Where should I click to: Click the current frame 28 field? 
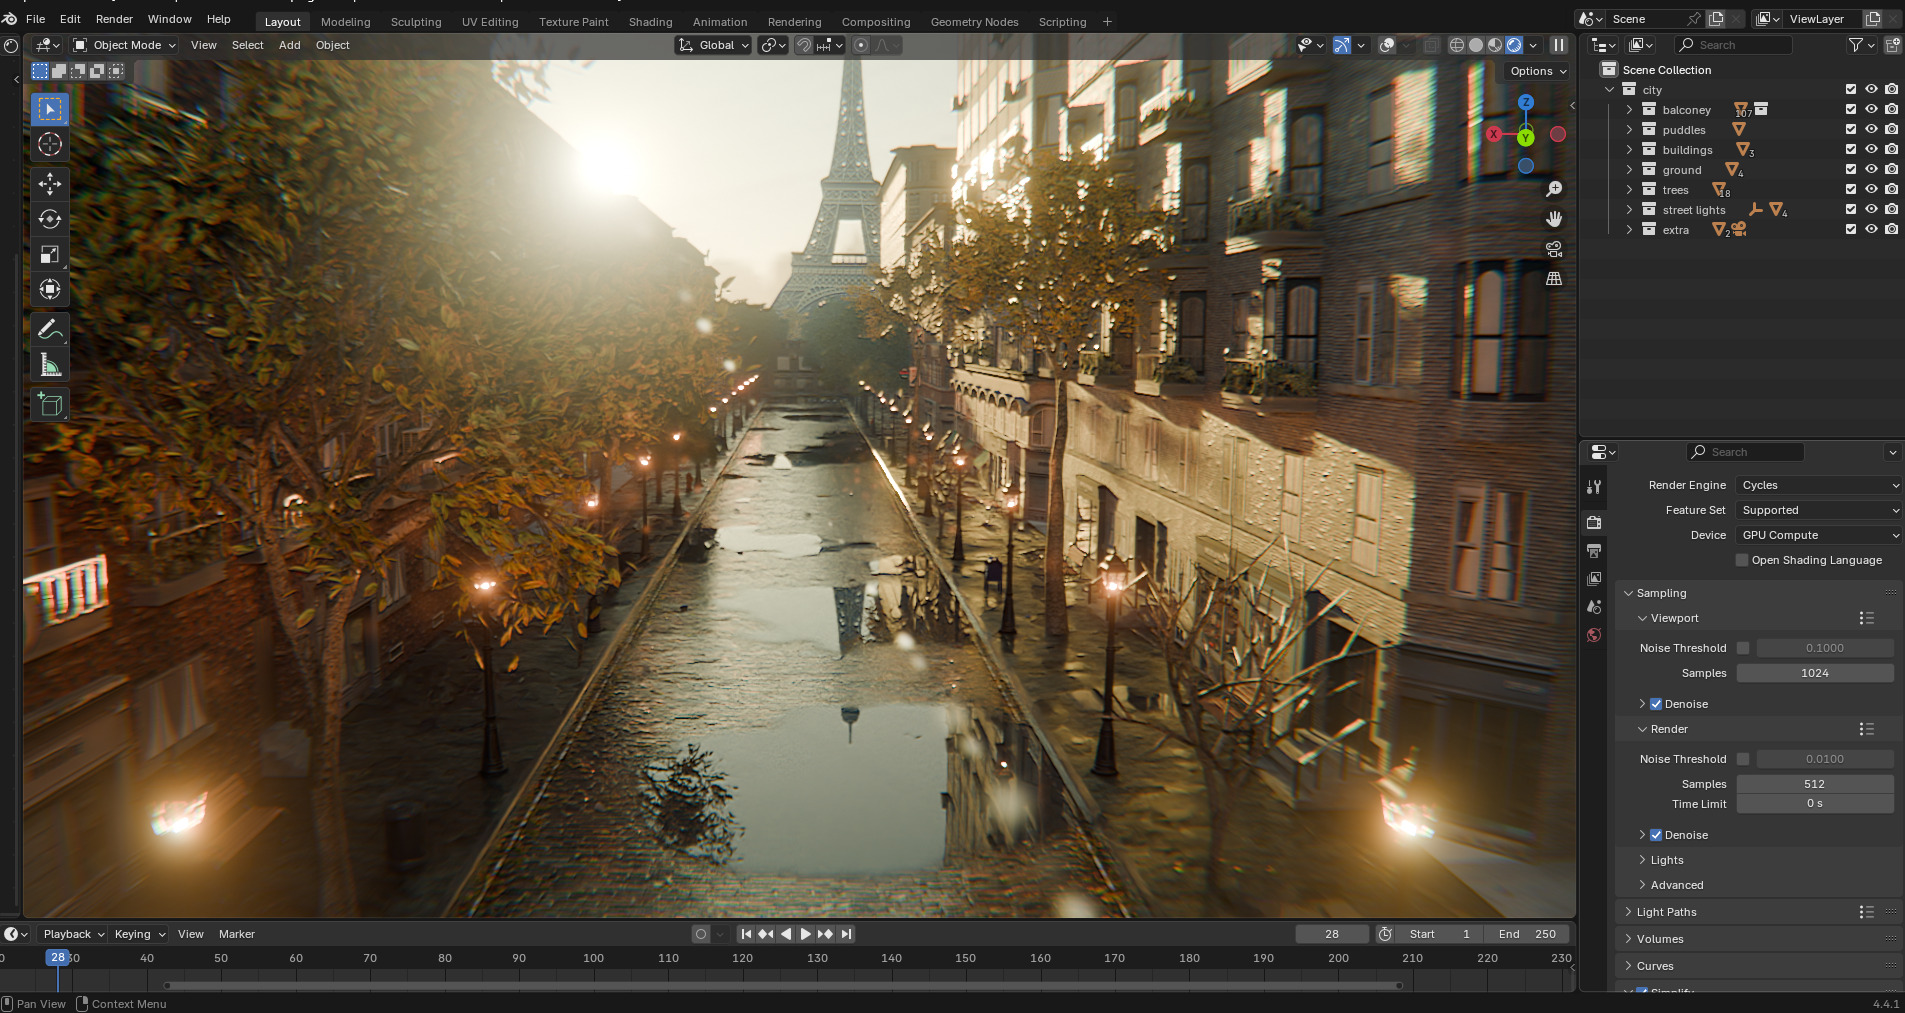tap(1332, 934)
